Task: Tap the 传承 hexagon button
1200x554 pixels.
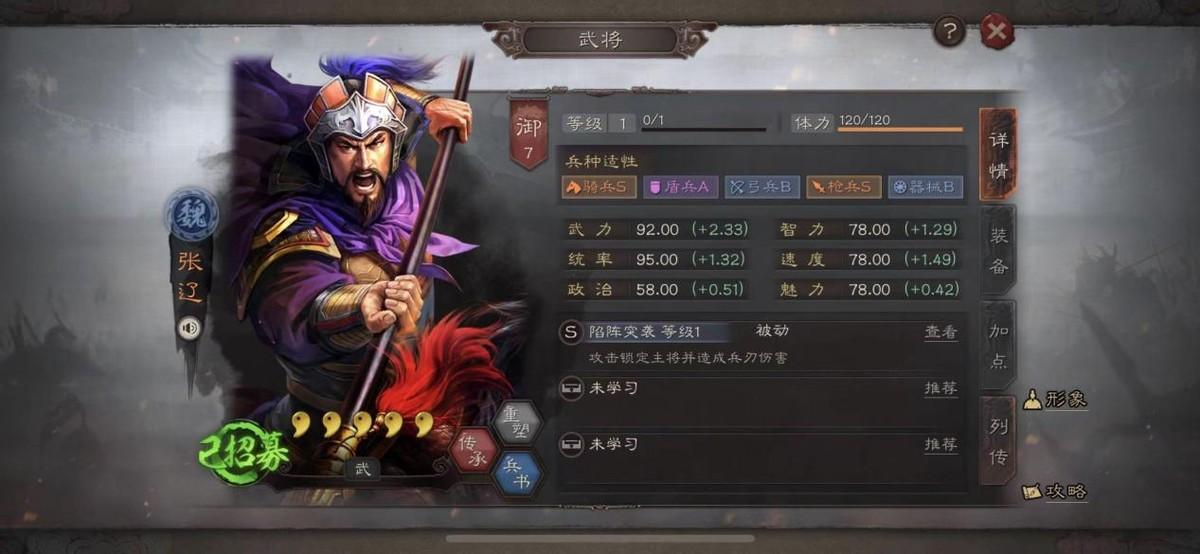Action: pos(472,447)
